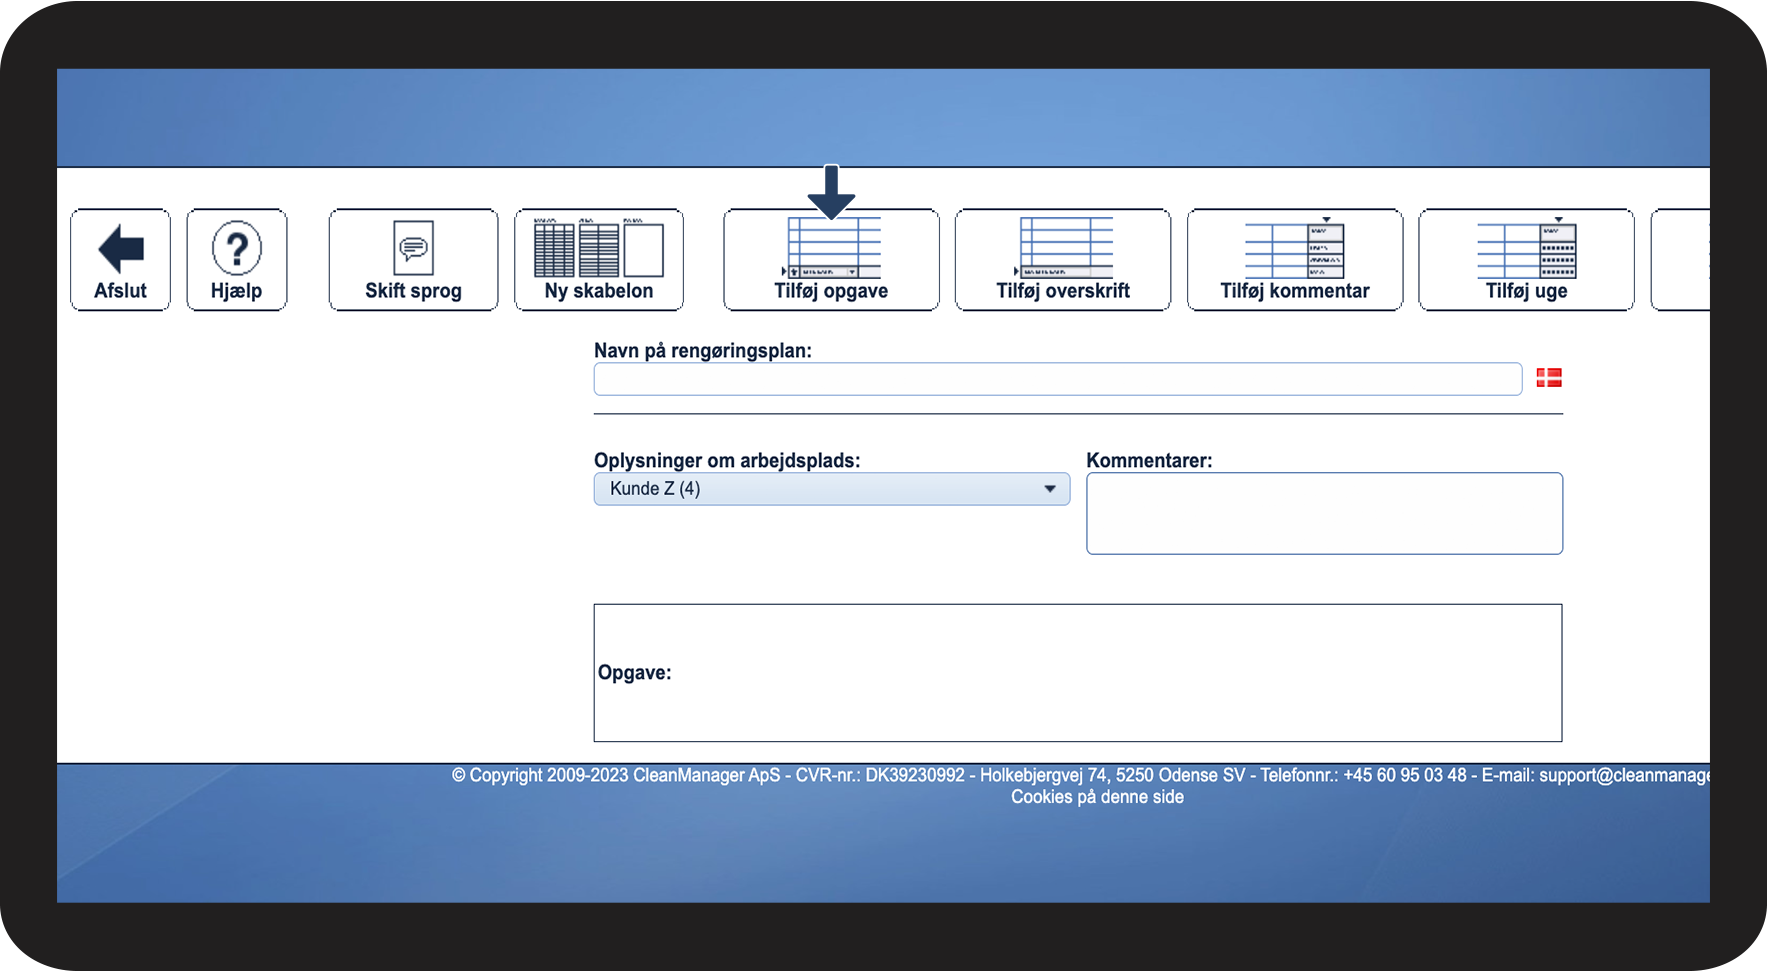Add a heading with Tilføj overskrift
The image size is (1767, 971).
[x=1063, y=260]
